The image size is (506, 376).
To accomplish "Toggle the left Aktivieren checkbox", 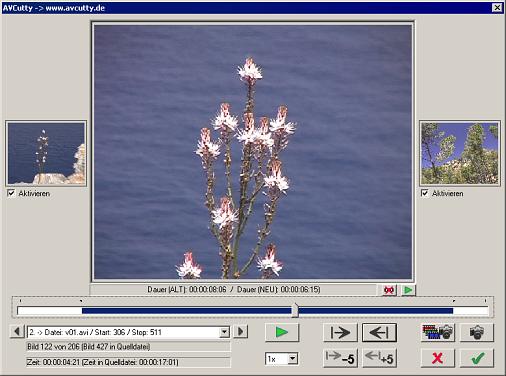I will (x=11, y=193).
